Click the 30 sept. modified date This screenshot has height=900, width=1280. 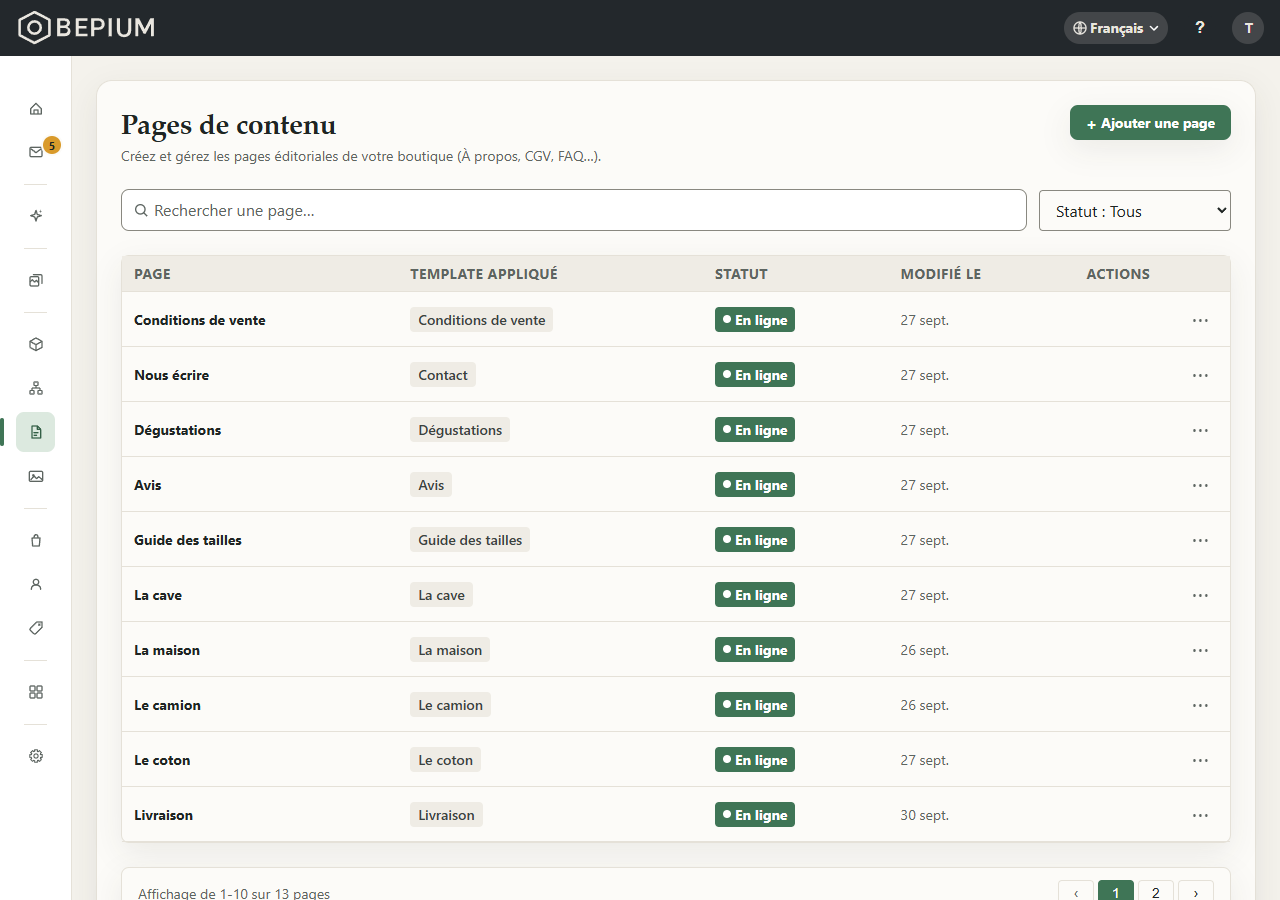tap(925, 815)
